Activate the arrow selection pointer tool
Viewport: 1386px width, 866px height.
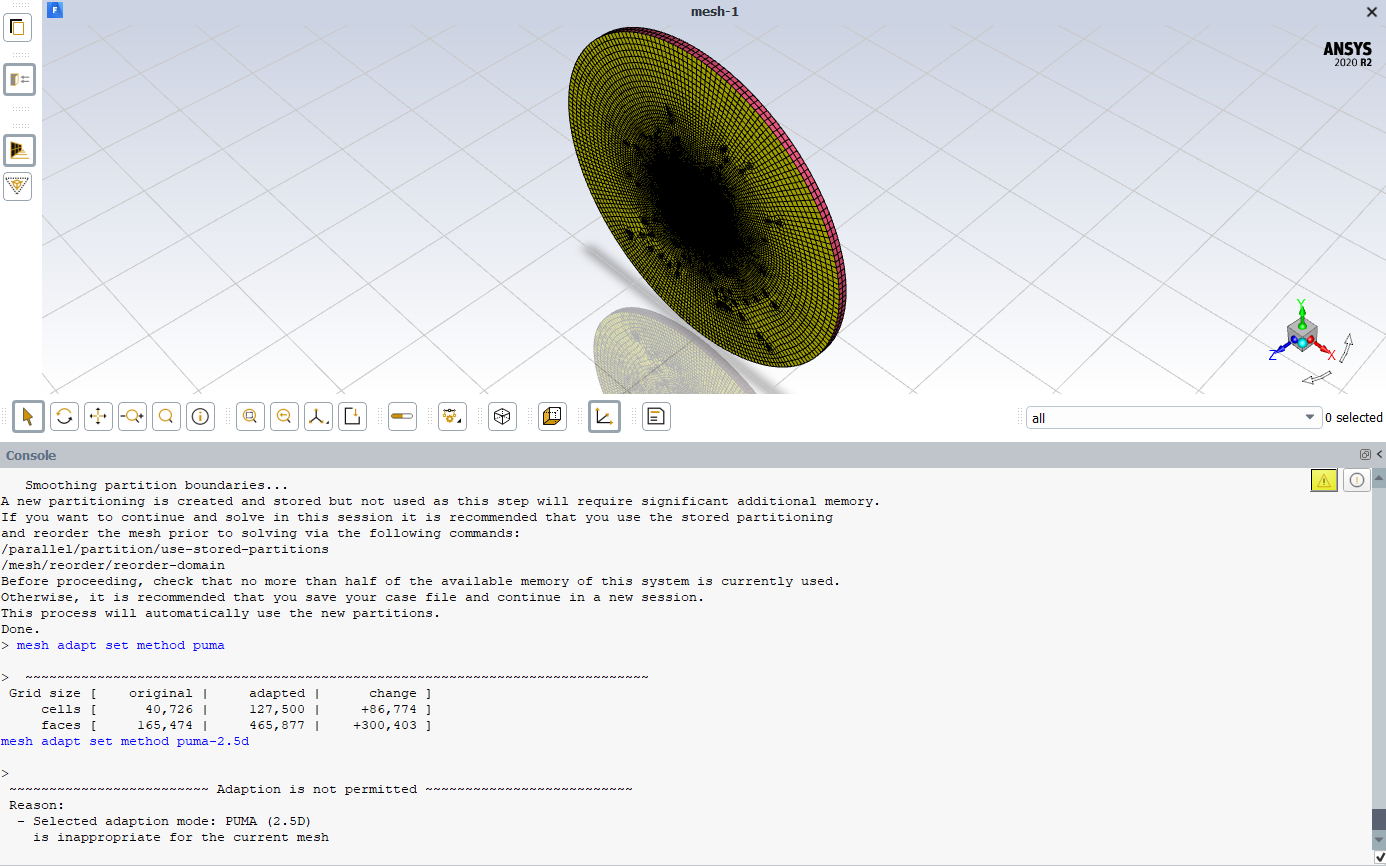[x=28, y=417]
